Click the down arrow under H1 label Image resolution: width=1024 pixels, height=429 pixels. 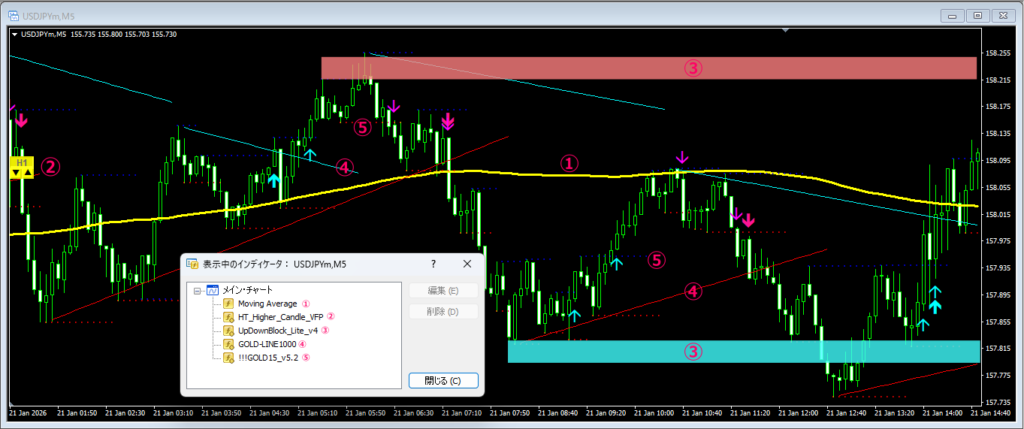pyautogui.click(x=17, y=173)
